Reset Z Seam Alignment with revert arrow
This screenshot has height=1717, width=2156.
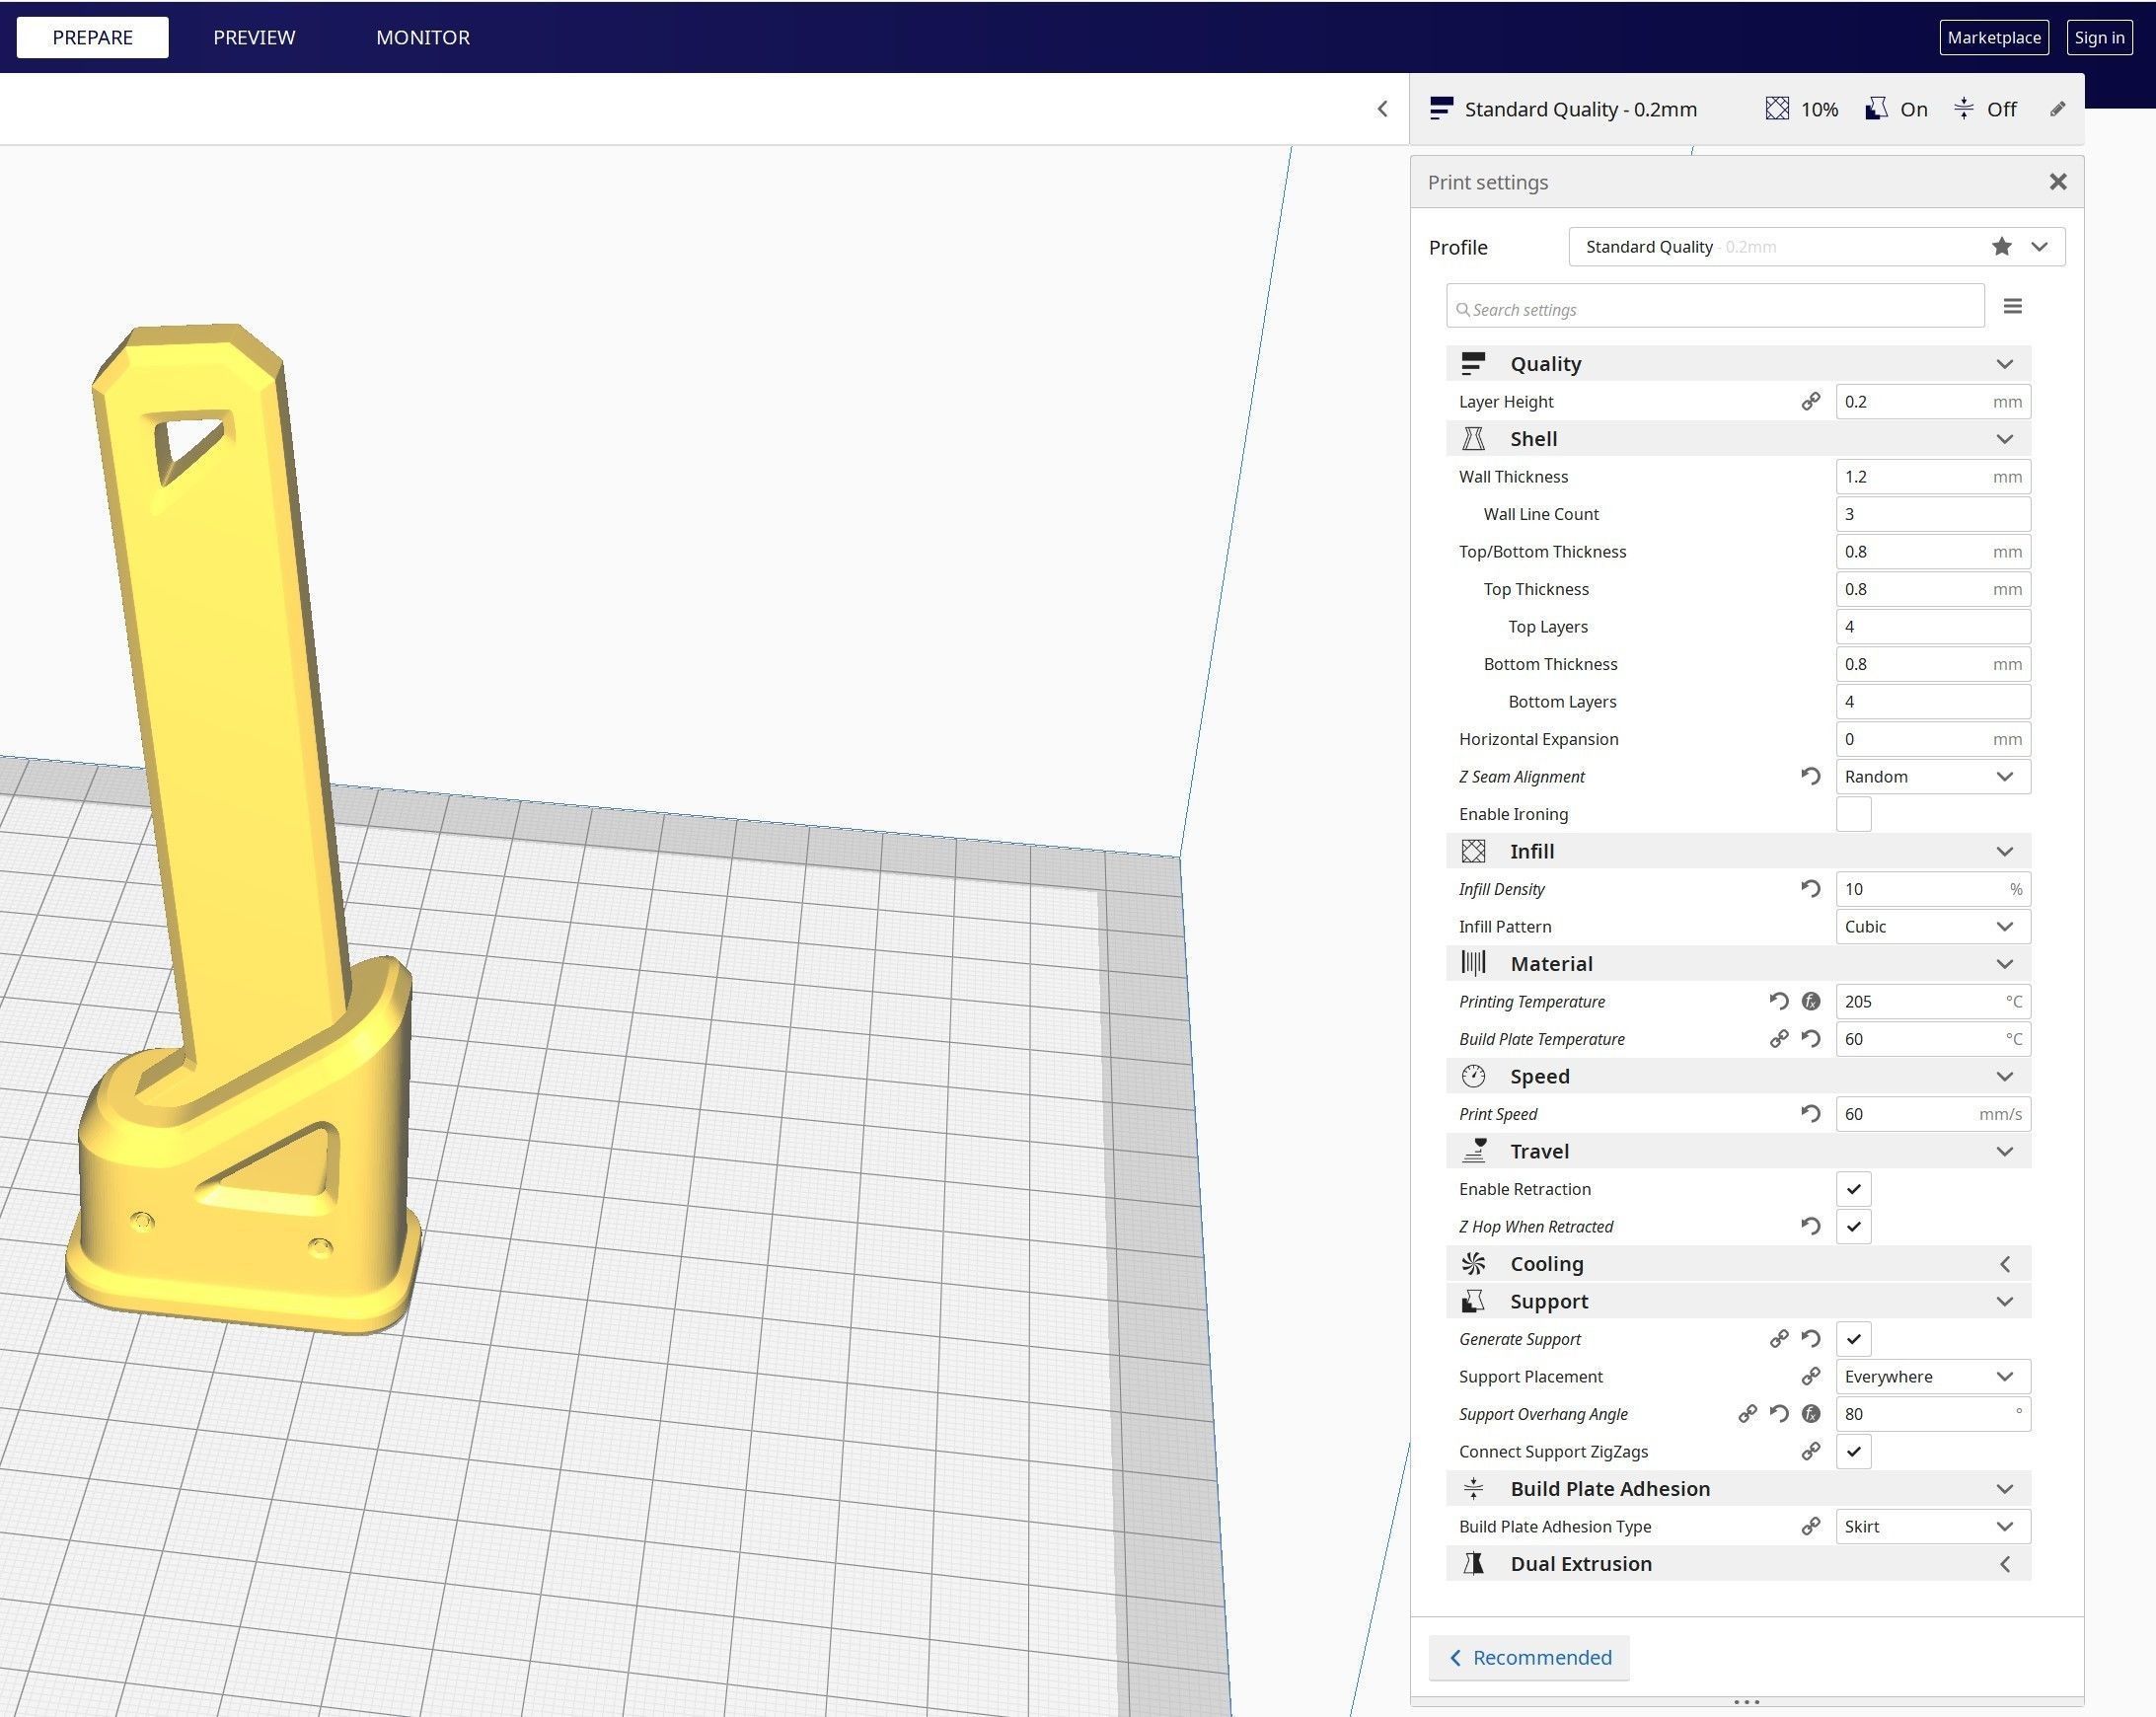click(x=1810, y=776)
